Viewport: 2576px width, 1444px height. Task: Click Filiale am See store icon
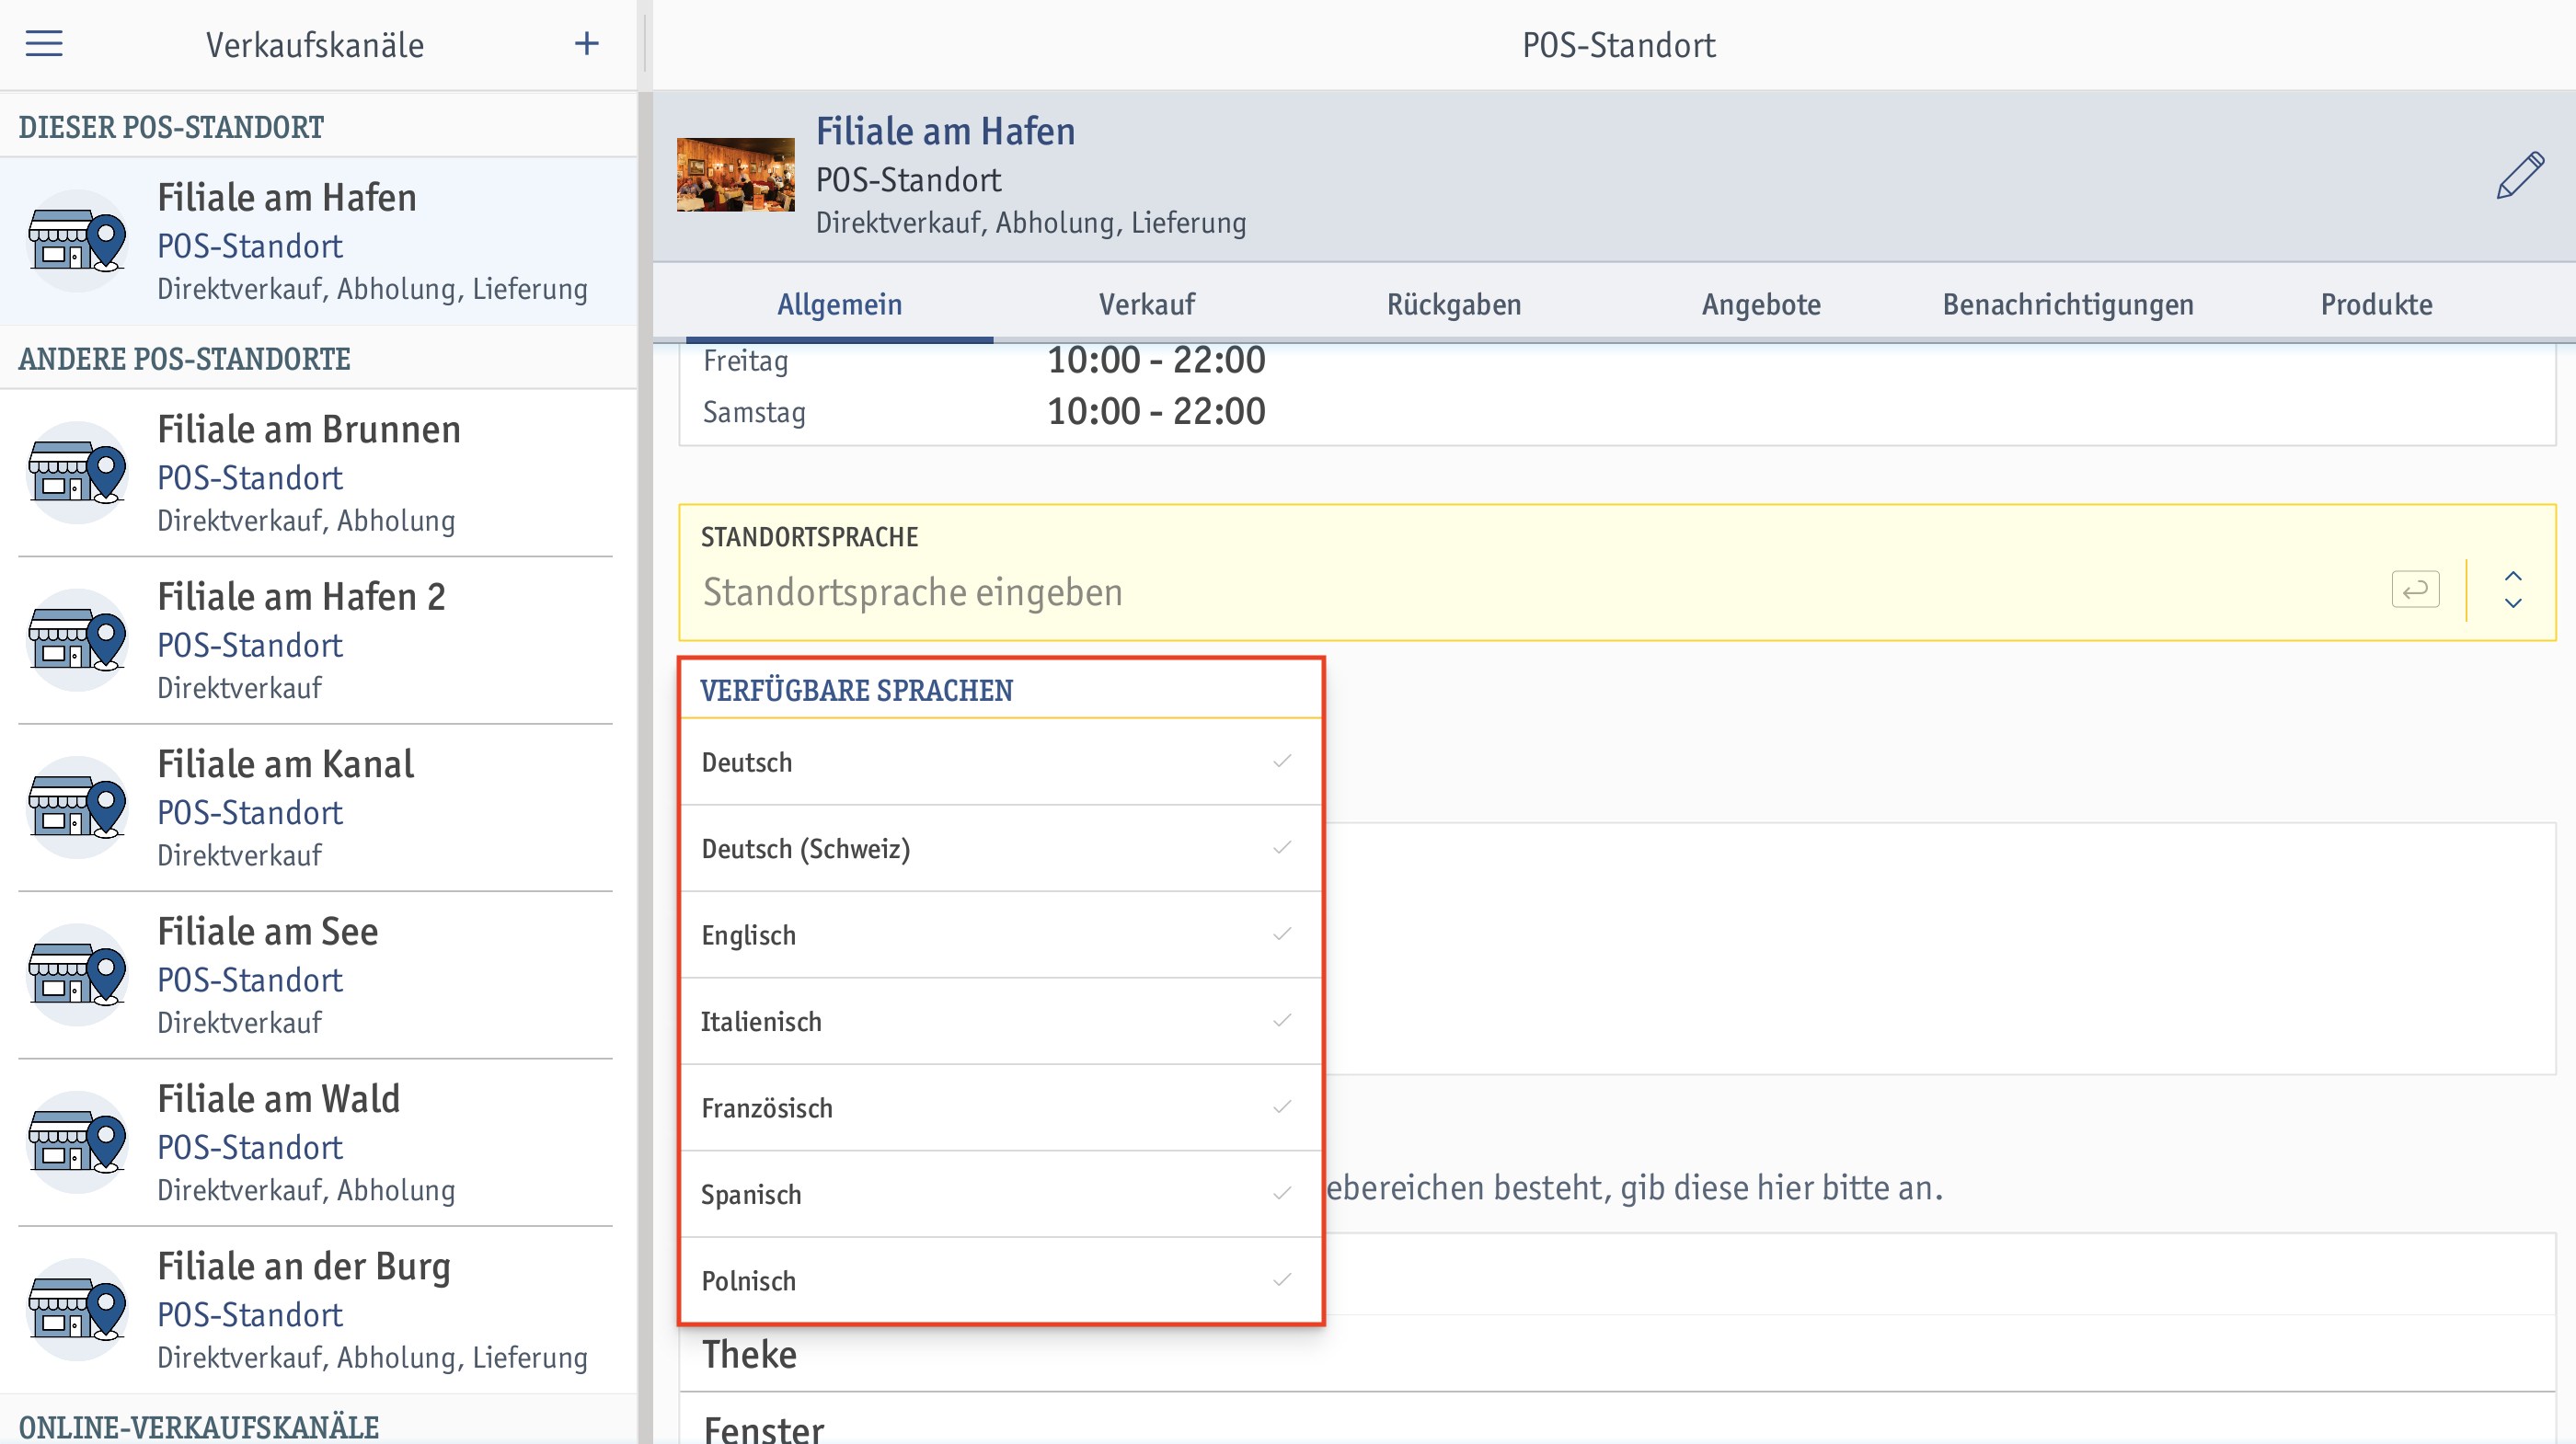point(78,975)
